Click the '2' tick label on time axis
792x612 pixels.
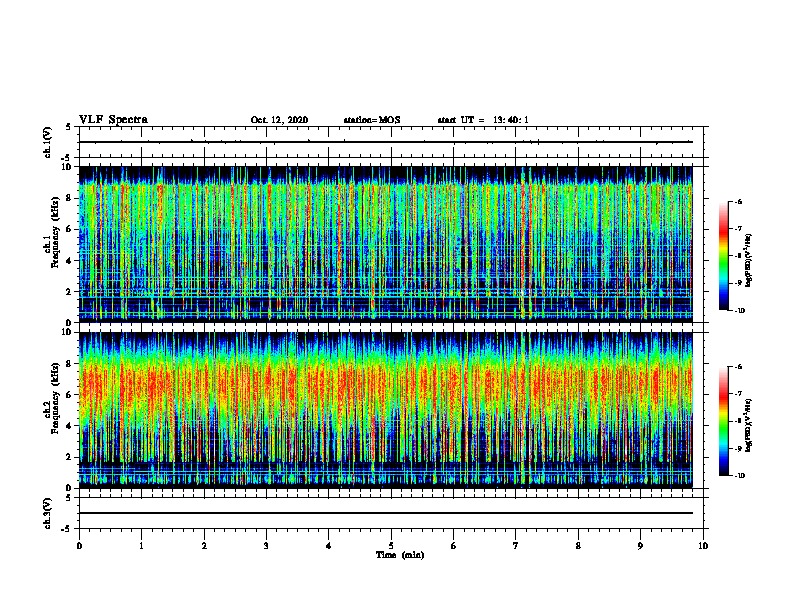[204, 546]
